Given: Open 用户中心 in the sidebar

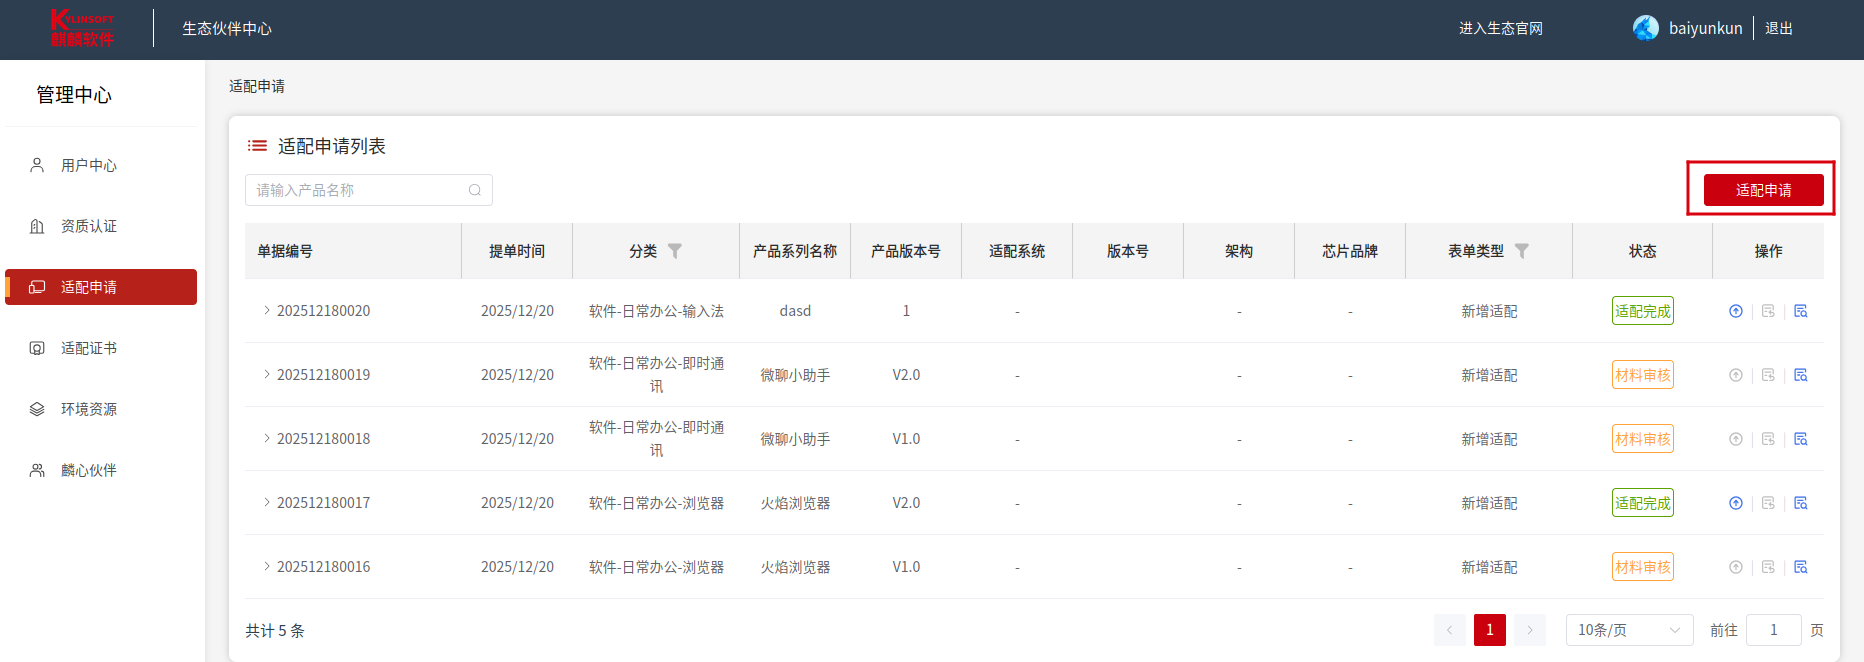Looking at the screenshot, I should [x=89, y=166].
